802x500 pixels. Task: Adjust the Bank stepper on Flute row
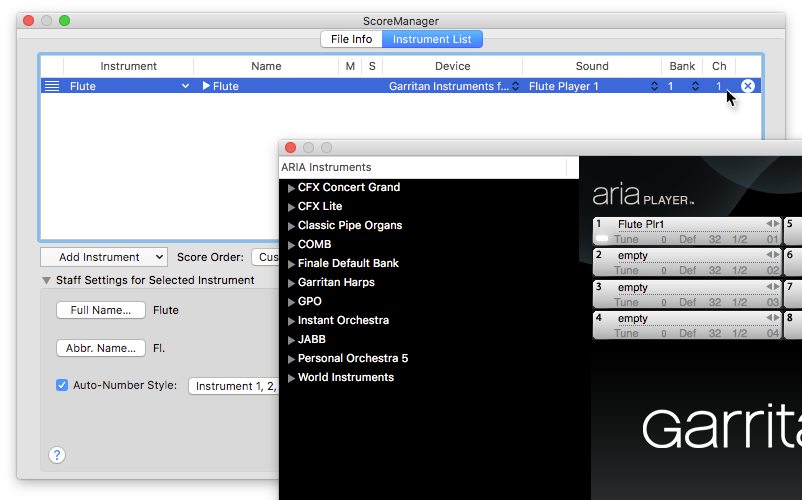pos(695,86)
